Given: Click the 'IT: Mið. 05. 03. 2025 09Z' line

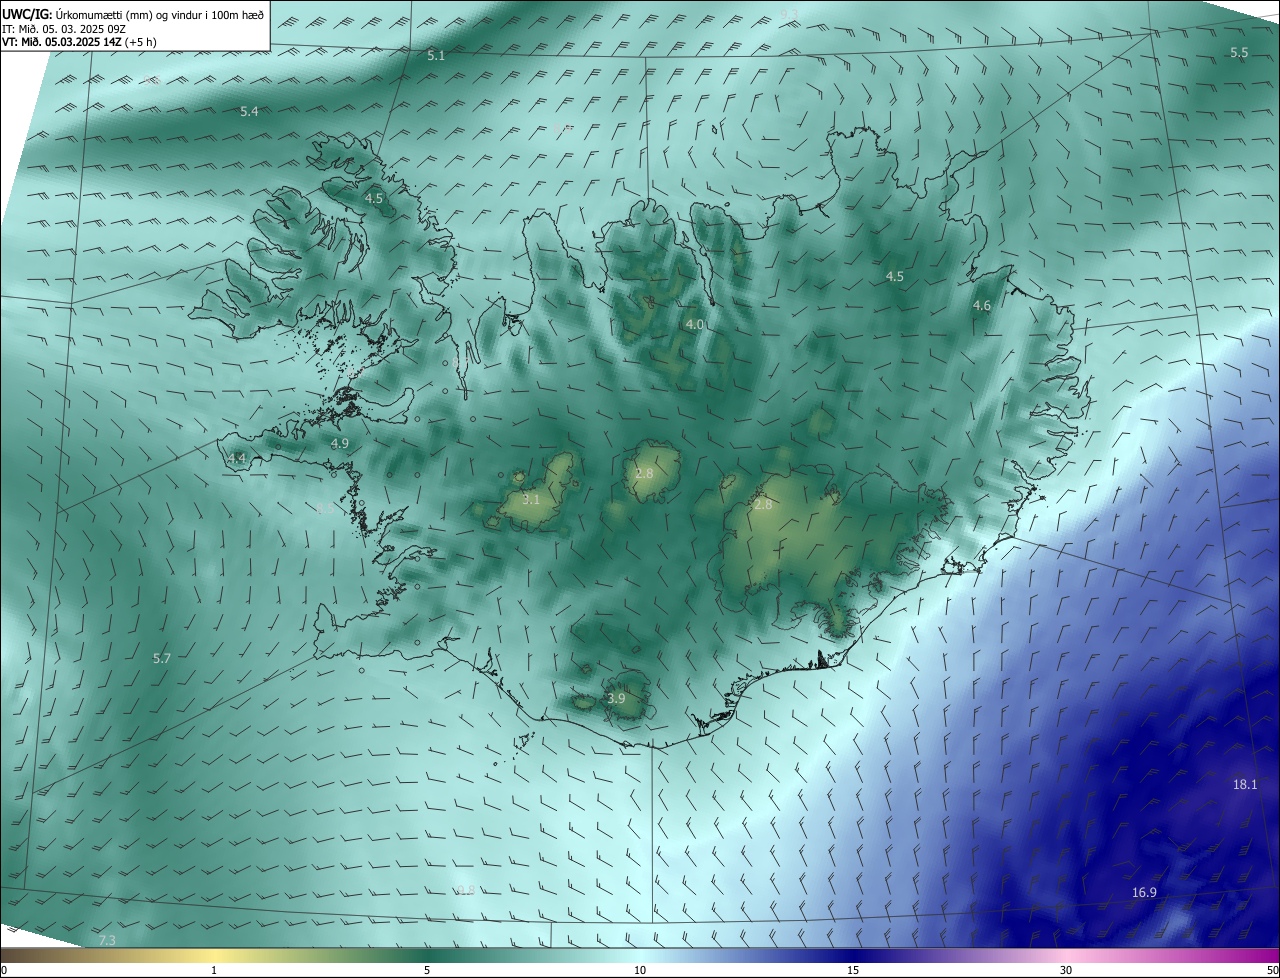Looking at the screenshot, I should click(x=65, y=28).
